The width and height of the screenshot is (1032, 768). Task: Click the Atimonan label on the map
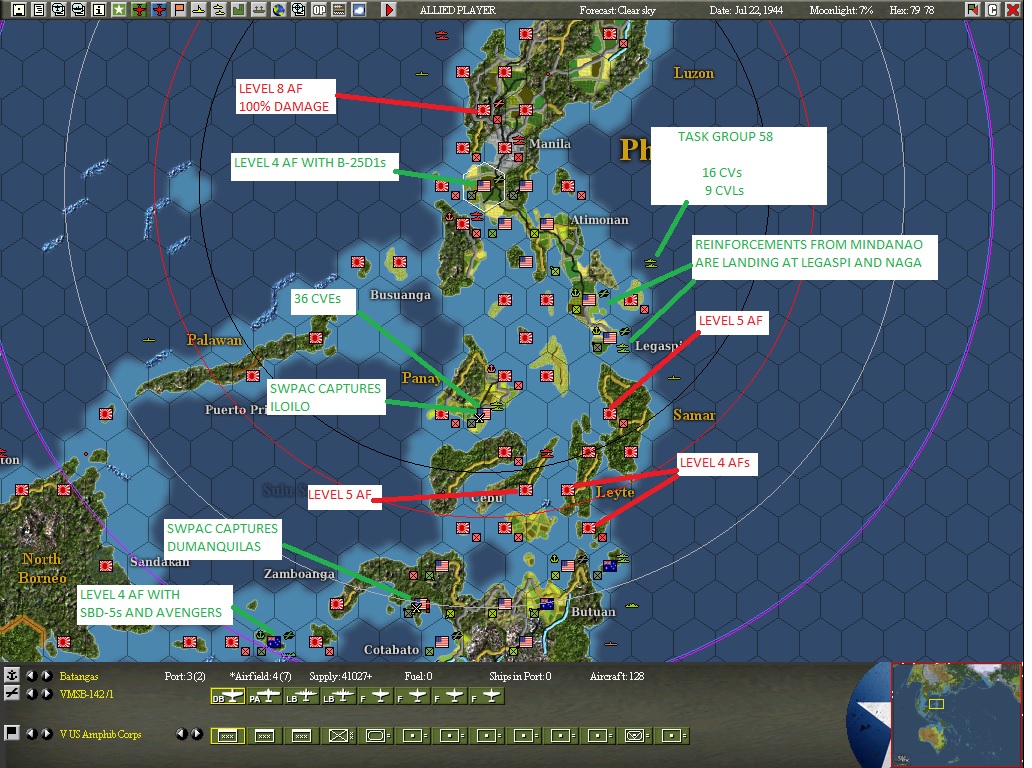coord(599,219)
